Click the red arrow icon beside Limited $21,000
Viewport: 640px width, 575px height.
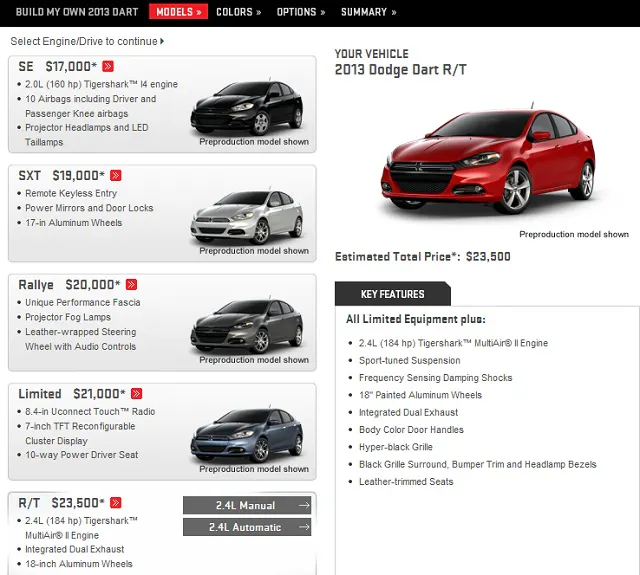137,394
